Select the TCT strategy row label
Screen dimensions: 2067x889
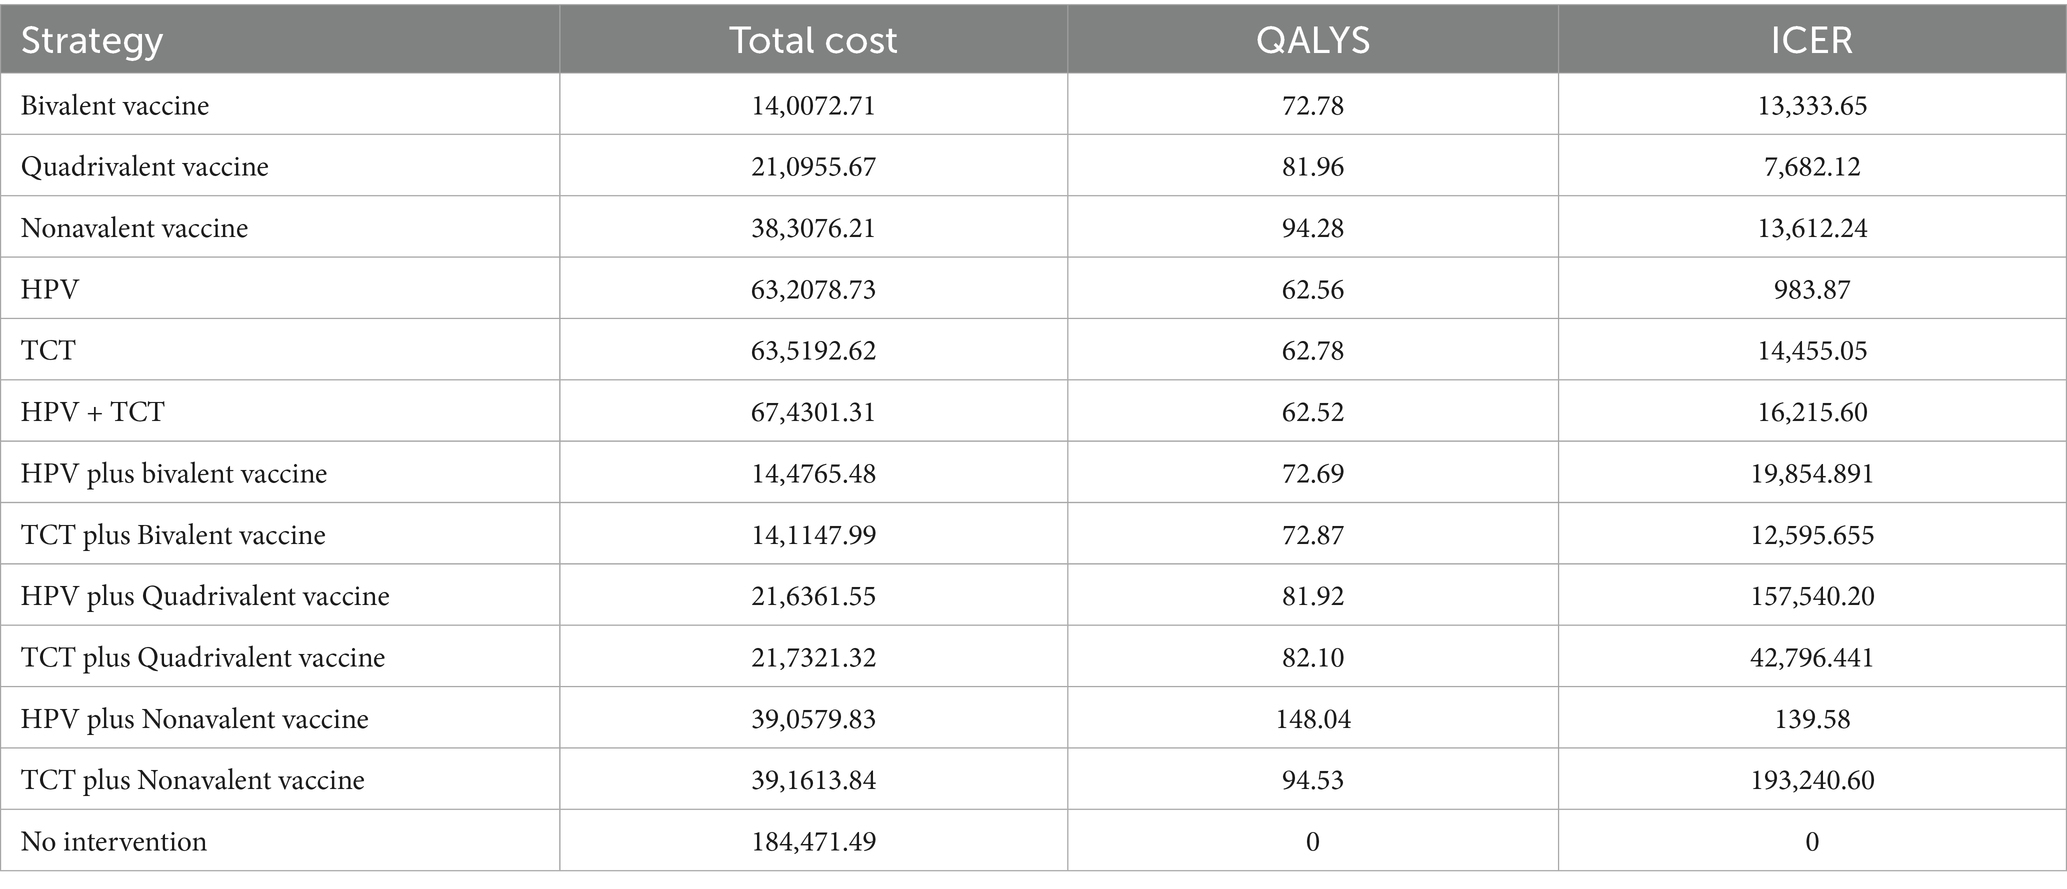48,350
